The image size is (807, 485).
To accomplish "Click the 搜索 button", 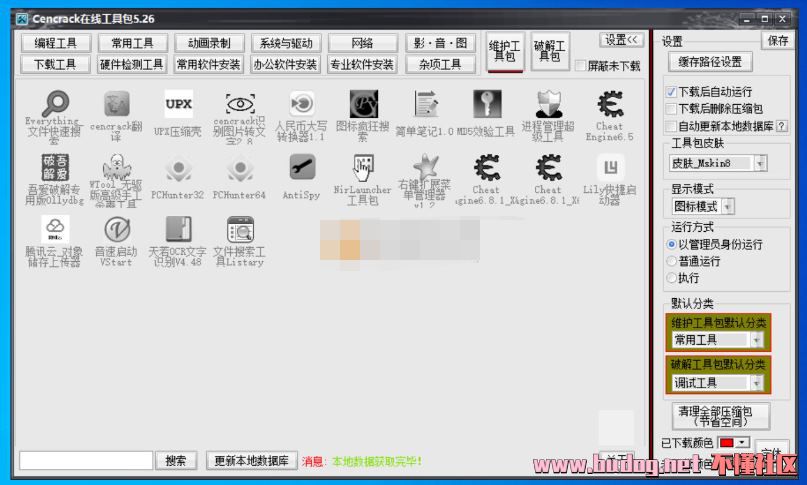I will click(176, 460).
